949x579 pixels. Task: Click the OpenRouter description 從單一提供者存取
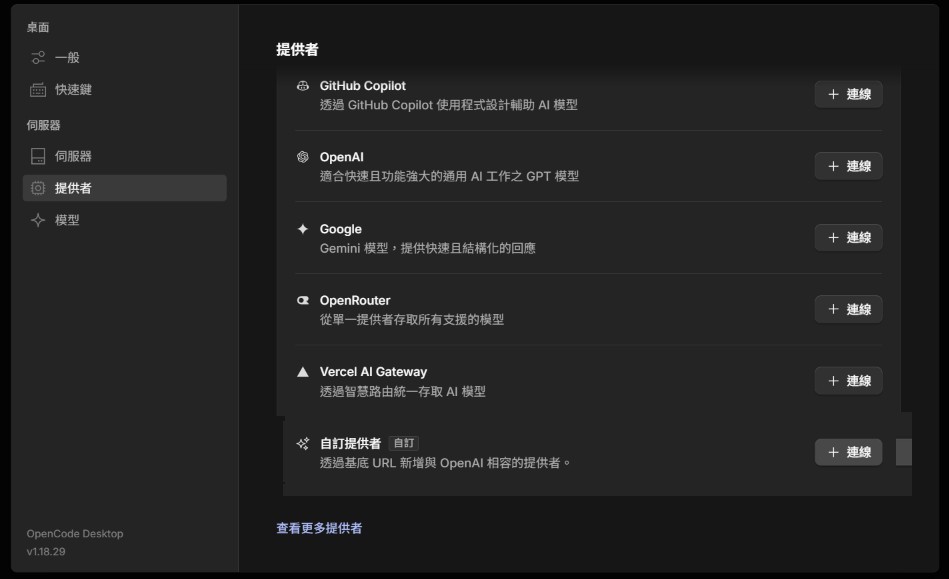point(412,319)
